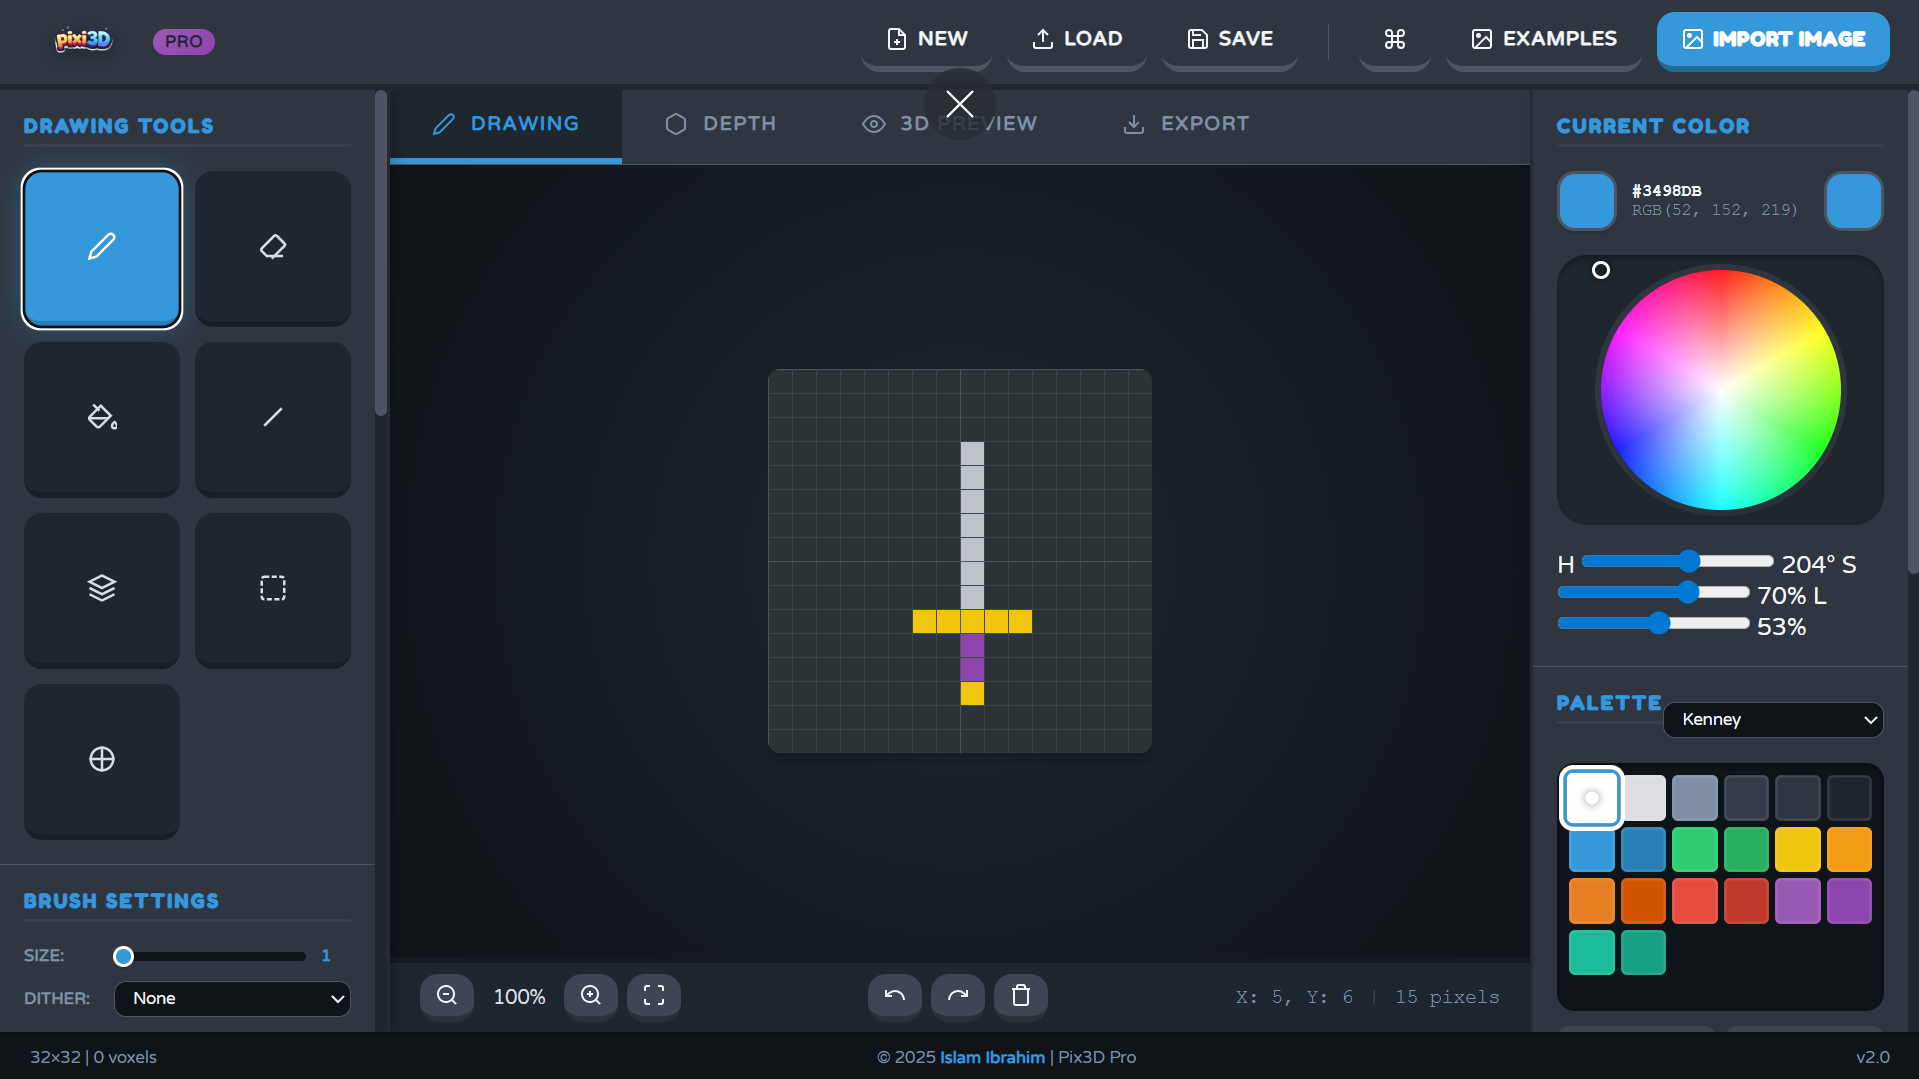Expand the Kenney palette dropdown
Viewport: 1919px width, 1079px height.
1773,720
